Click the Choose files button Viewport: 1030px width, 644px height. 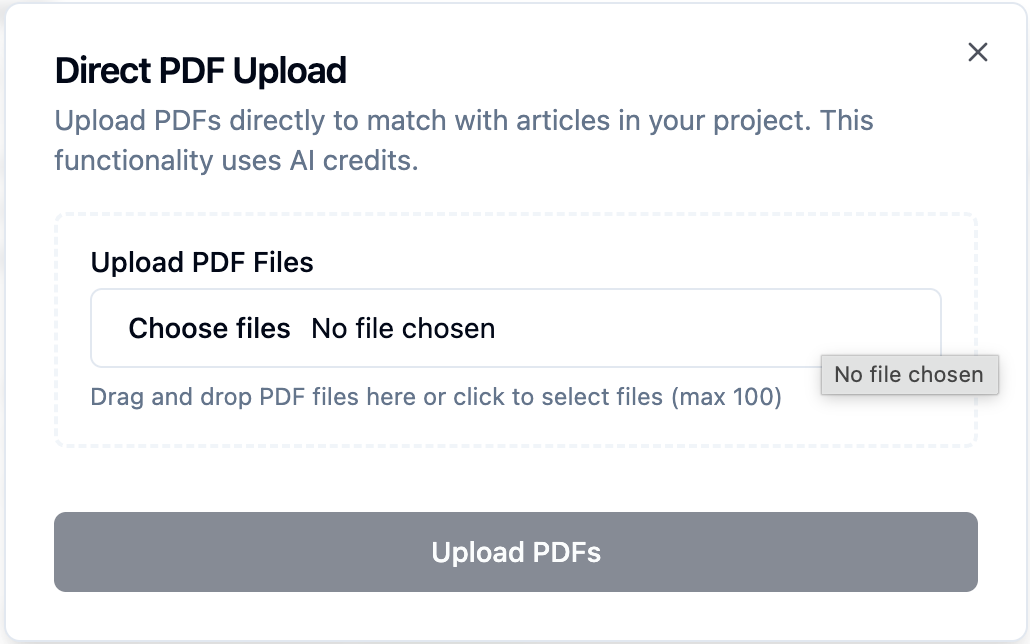(x=209, y=328)
